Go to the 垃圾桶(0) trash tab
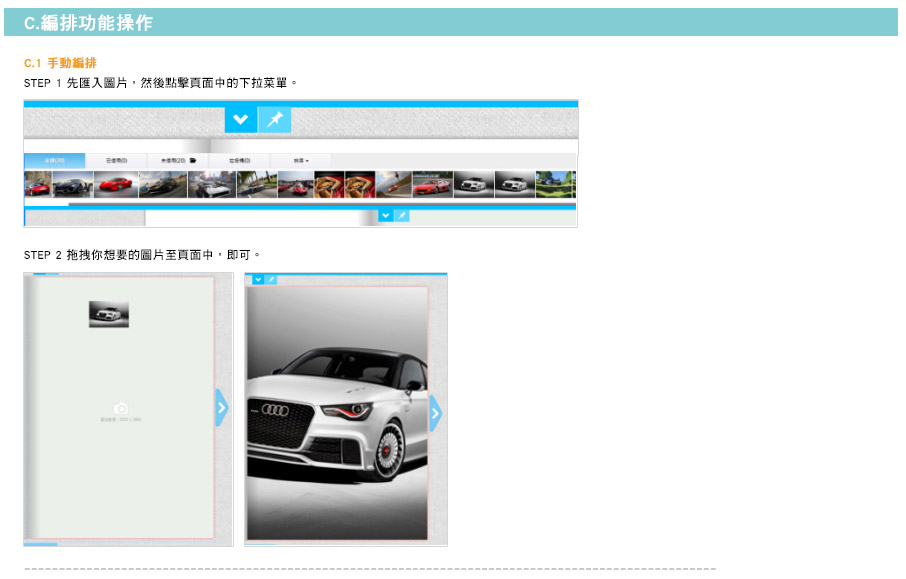The height and width of the screenshot is (579, 906). tap(239, 161)
